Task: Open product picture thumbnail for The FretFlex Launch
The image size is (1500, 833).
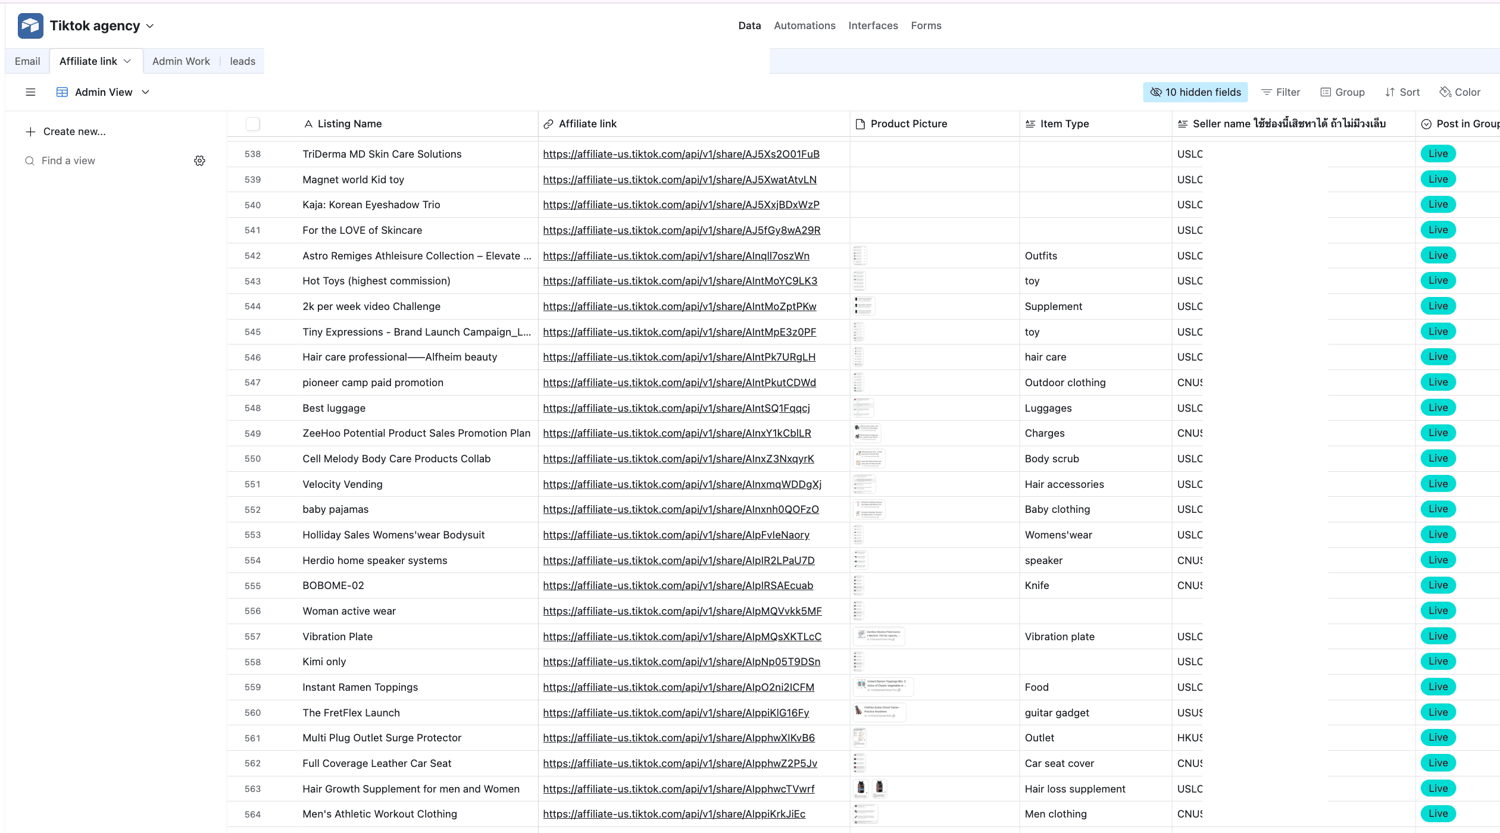Action: (879, 713)
